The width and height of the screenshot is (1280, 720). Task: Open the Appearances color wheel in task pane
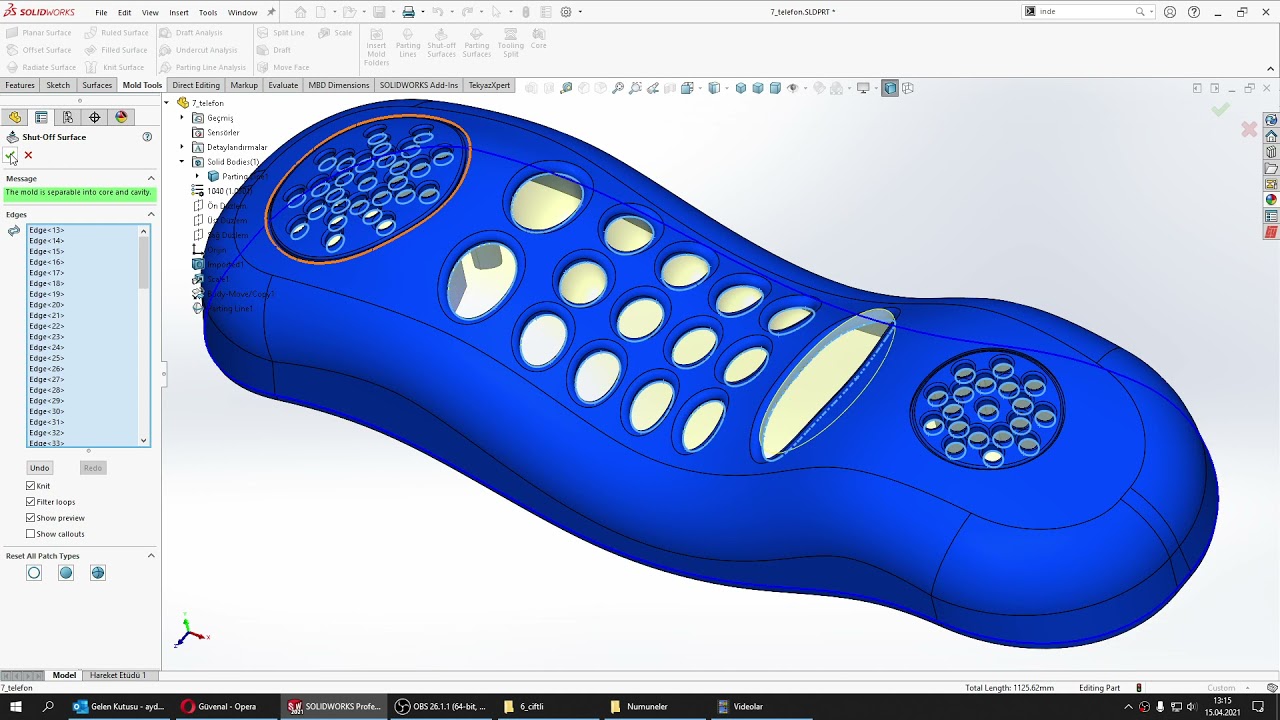coord(1271,200)
